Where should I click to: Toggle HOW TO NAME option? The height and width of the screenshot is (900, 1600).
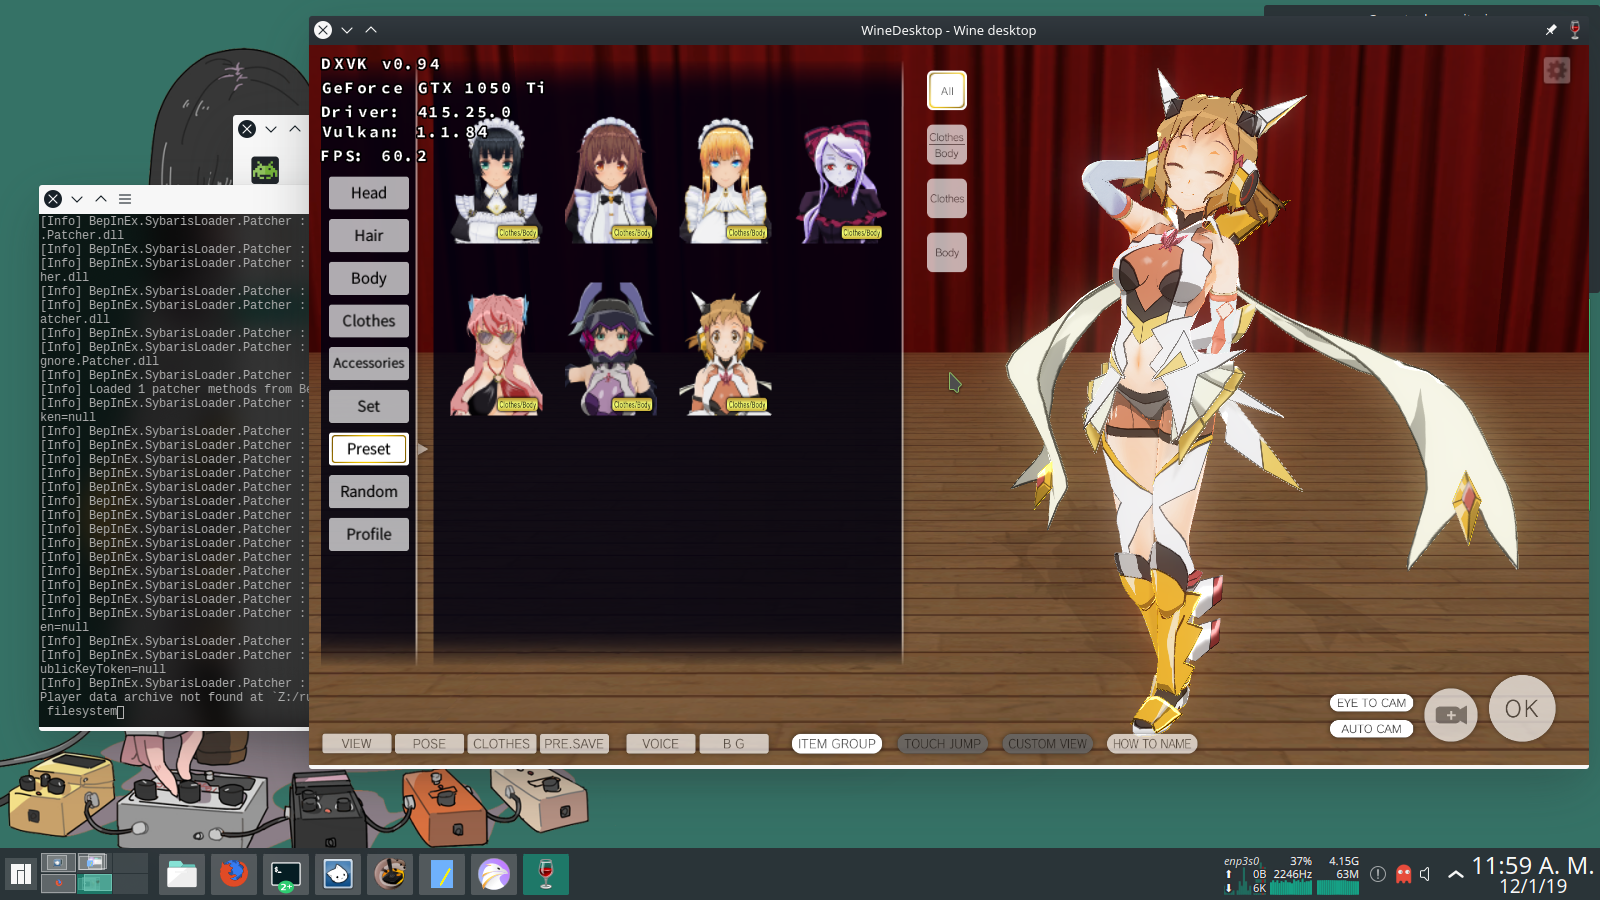1152,744
